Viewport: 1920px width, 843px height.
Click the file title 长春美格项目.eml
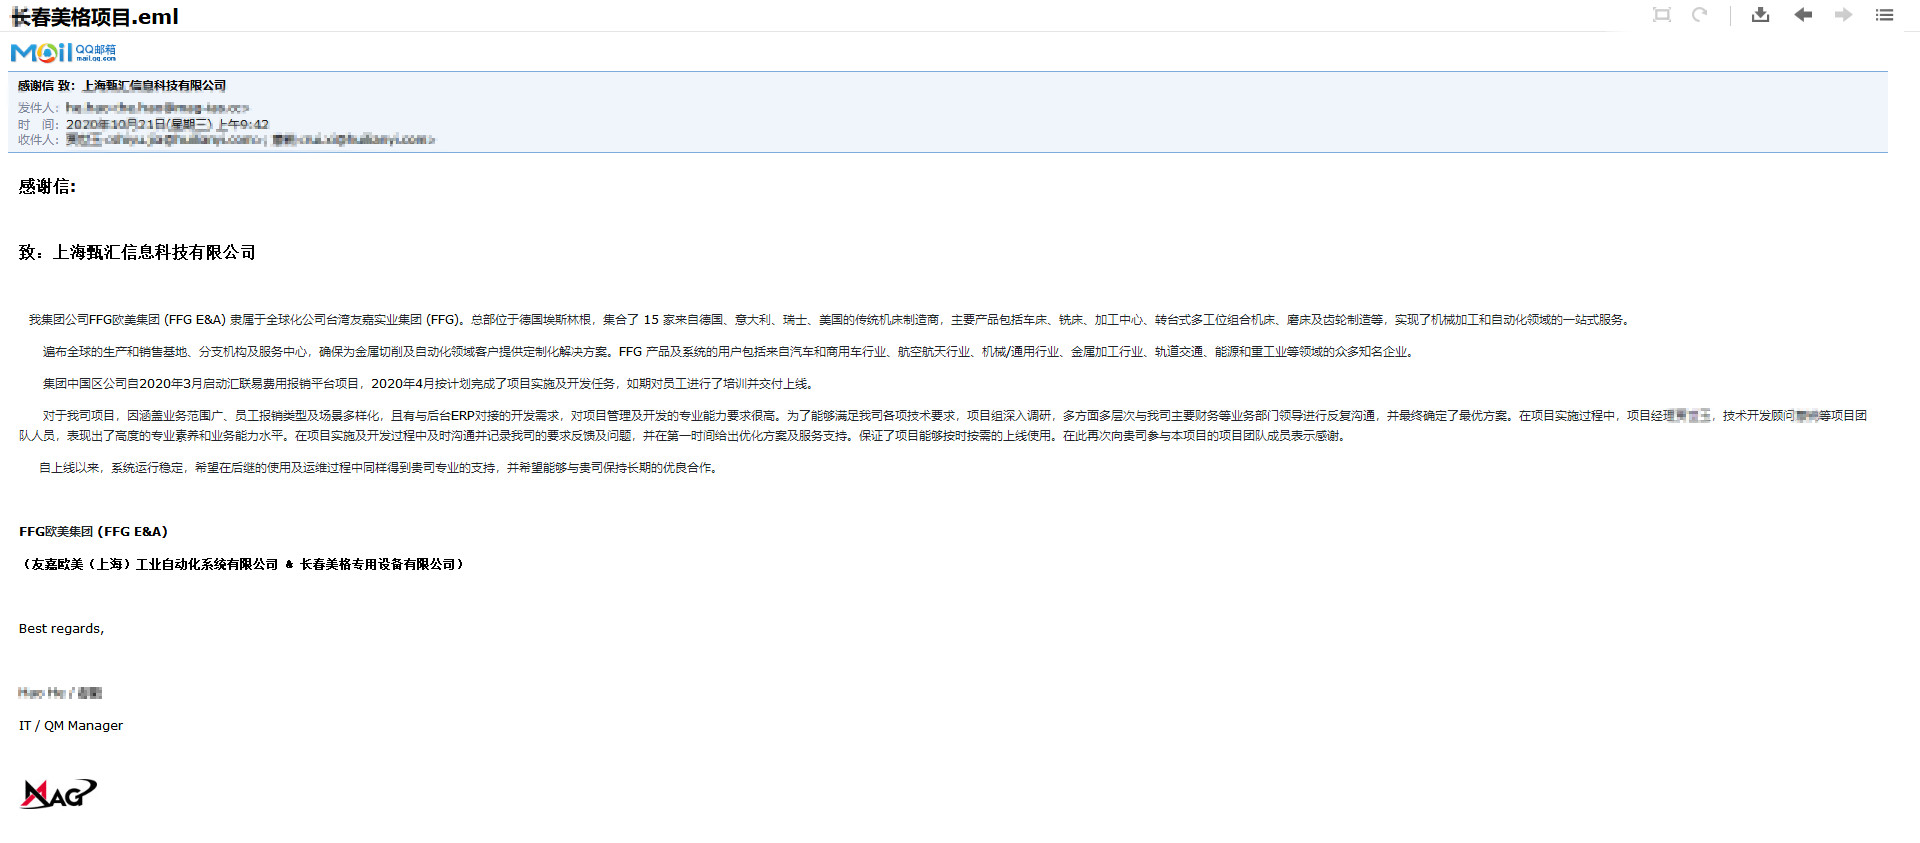click(x=95, y=17)
